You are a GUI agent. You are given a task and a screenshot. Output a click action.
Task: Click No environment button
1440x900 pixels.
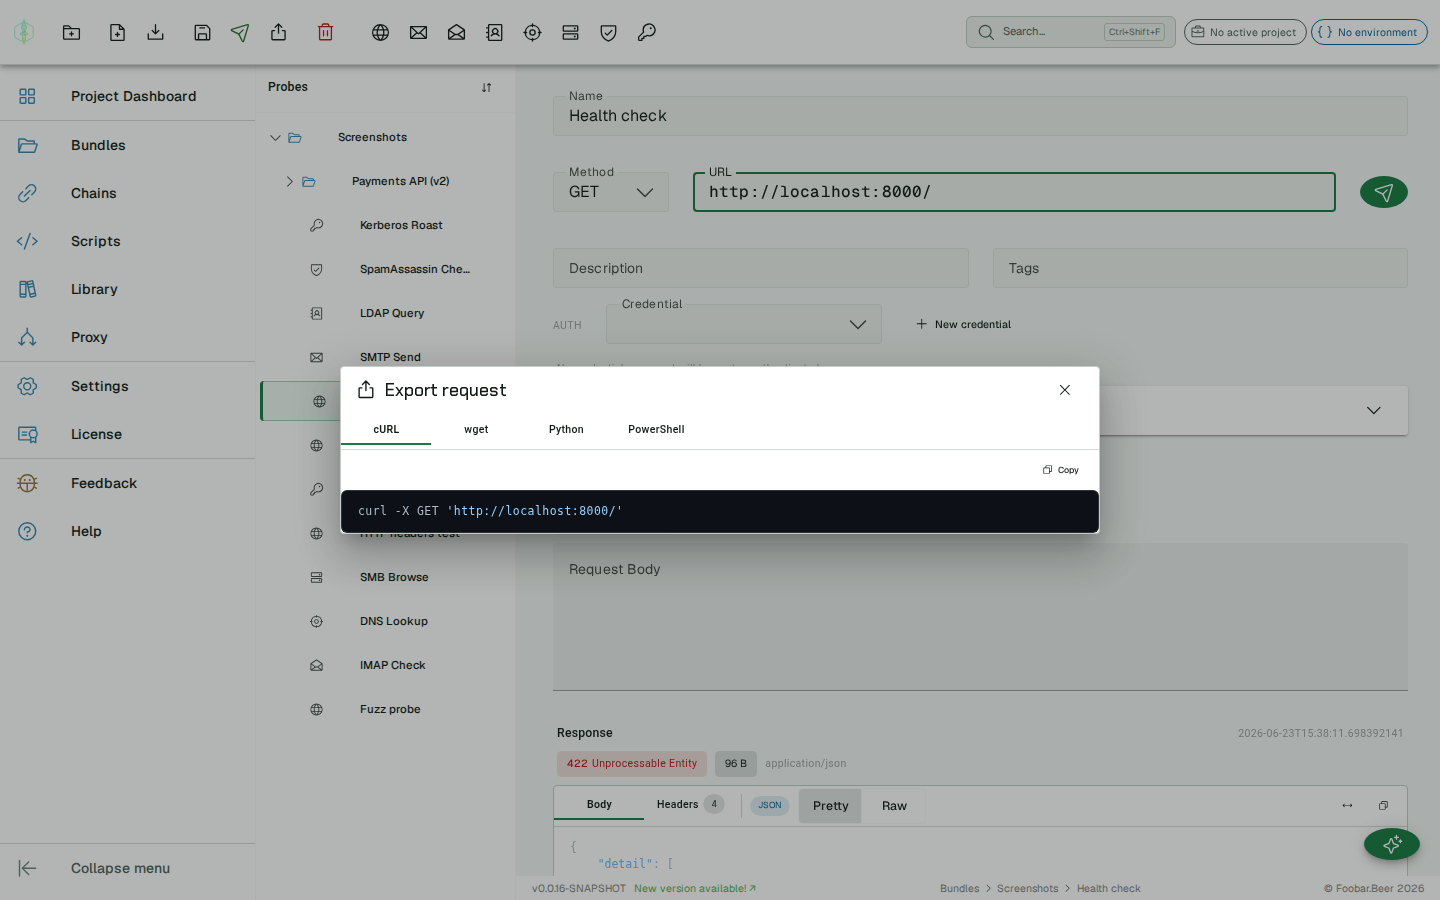pyautogui.click(x=1369, y=32)
